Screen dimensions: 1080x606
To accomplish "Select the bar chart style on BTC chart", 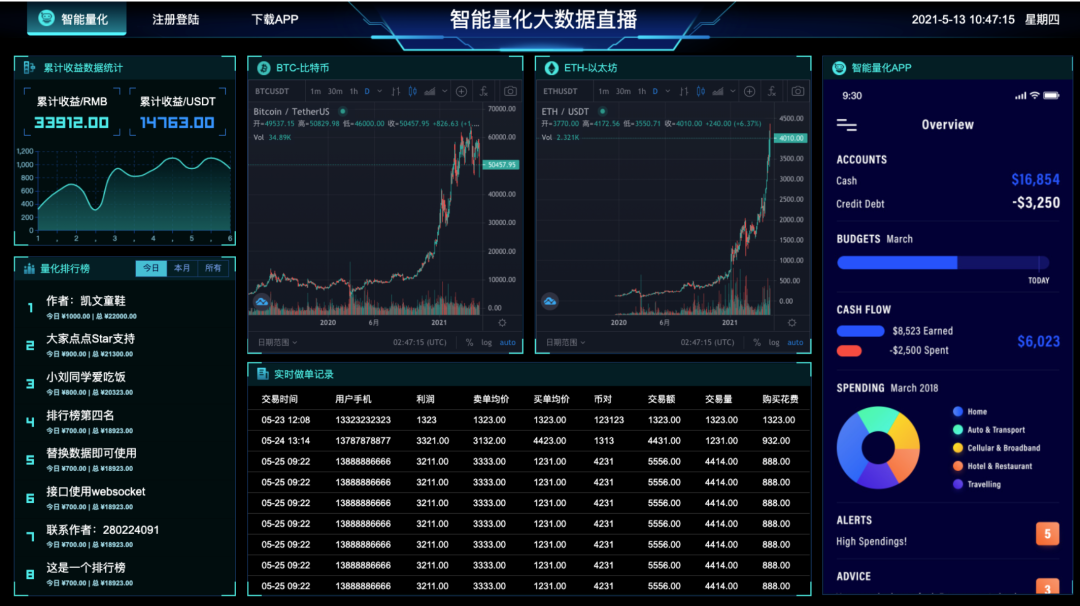I will click(396, 91).
